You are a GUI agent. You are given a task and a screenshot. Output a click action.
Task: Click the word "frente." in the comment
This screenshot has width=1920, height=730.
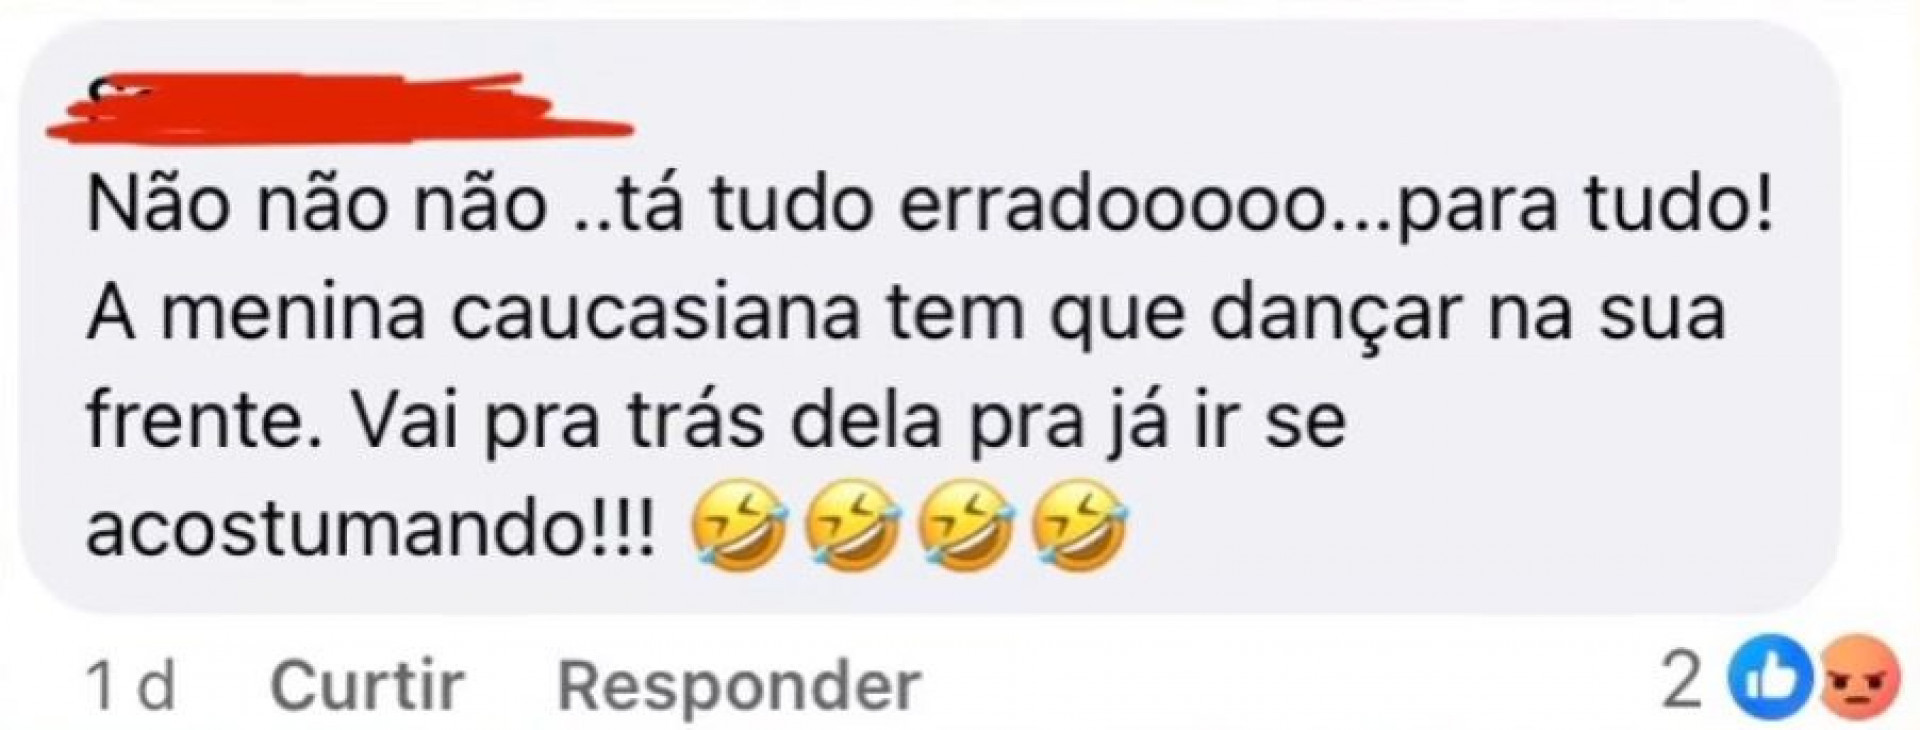200,422
